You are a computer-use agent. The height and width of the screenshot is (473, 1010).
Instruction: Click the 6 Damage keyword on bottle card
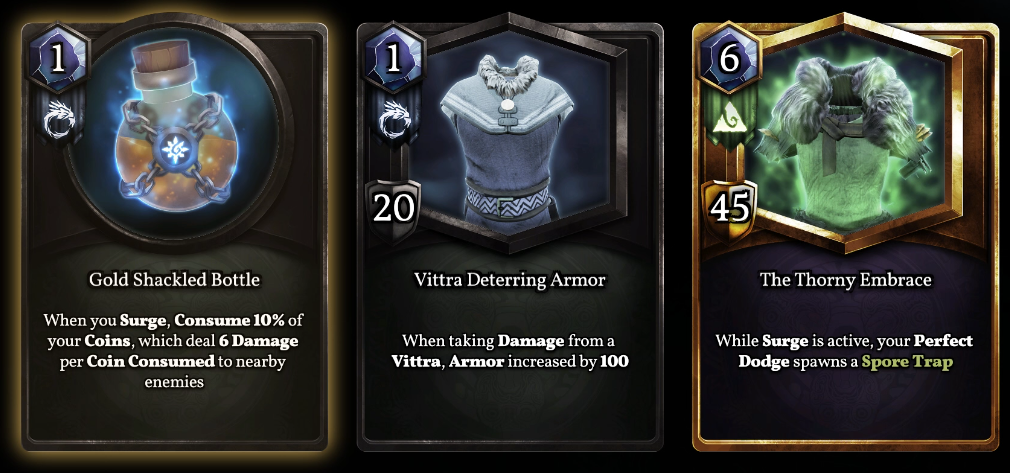(x=266, y=340)
